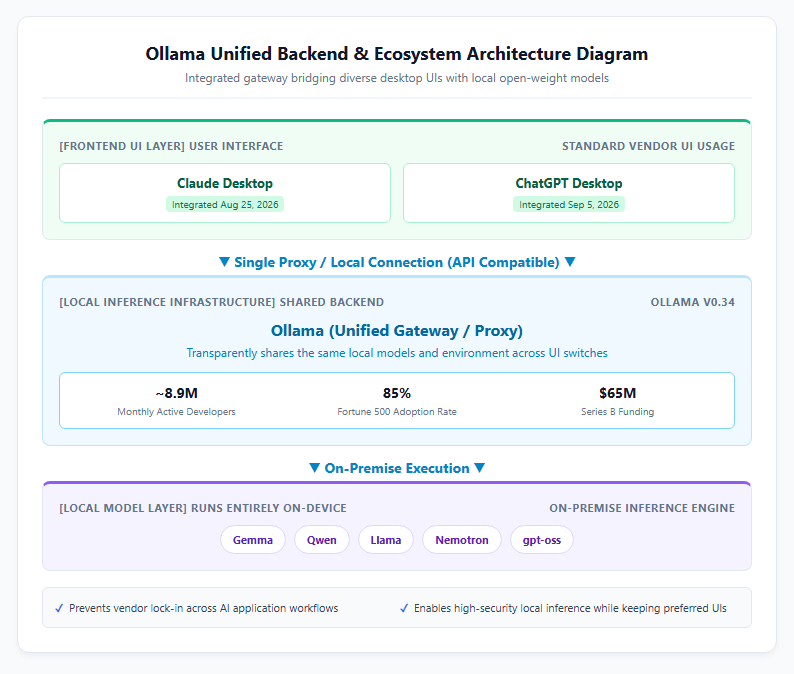
Task: Click the Qwen model pill
Action: point(322,540)
